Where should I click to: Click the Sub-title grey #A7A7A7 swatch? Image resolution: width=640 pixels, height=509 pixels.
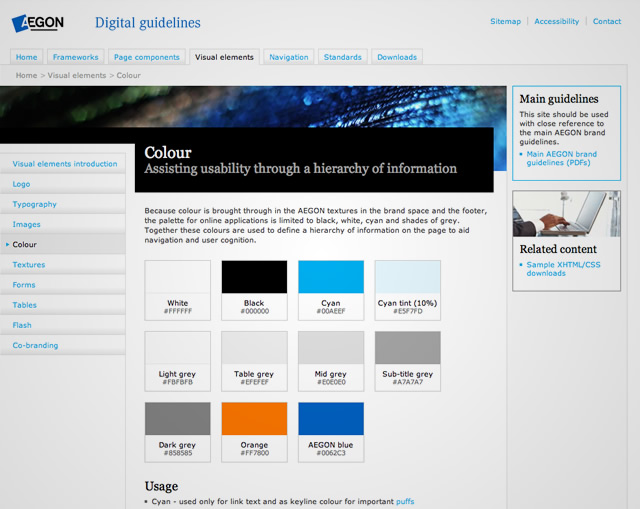[x=408, y=361]
